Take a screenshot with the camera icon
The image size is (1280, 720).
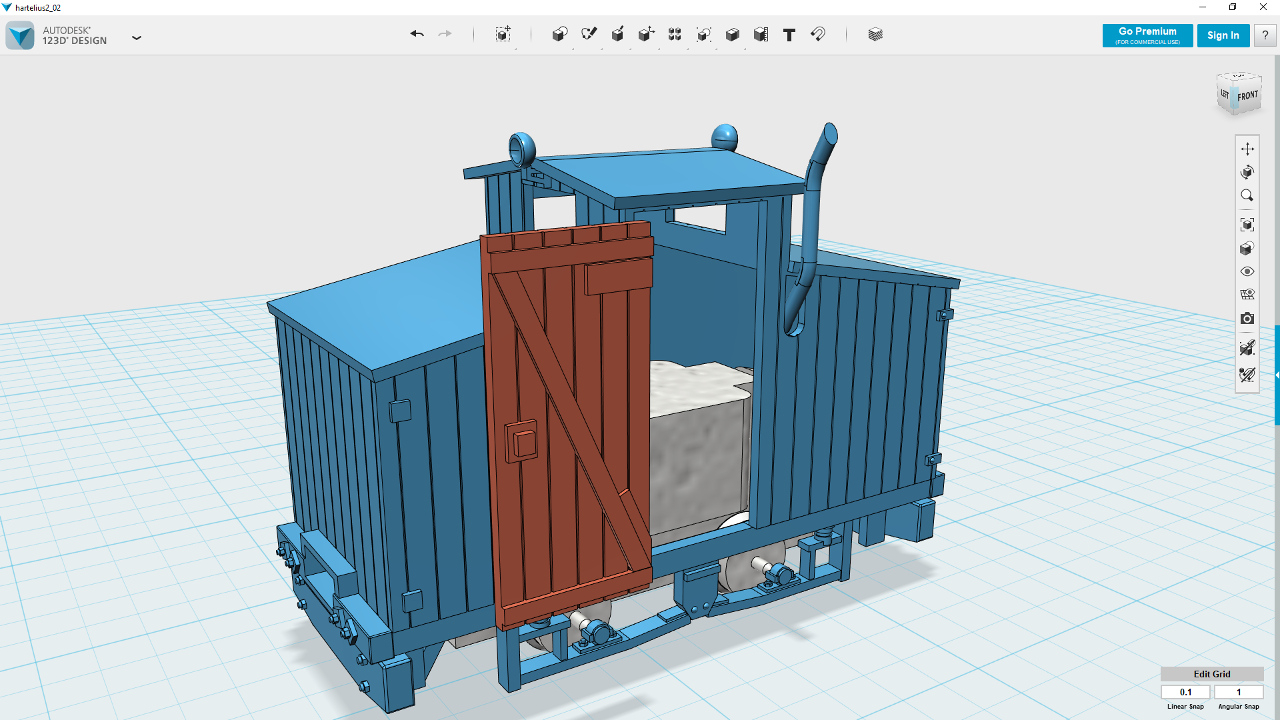point(1247,319)
